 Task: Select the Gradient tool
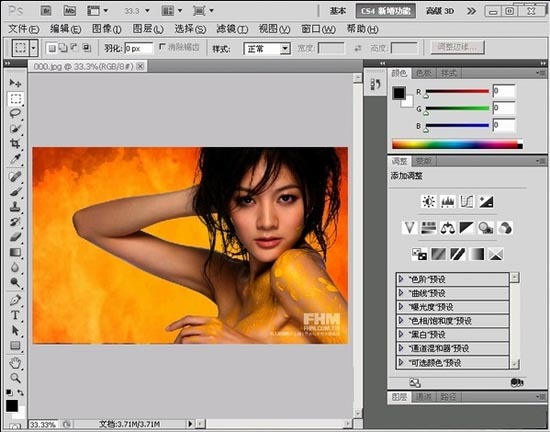coord(15,252)
